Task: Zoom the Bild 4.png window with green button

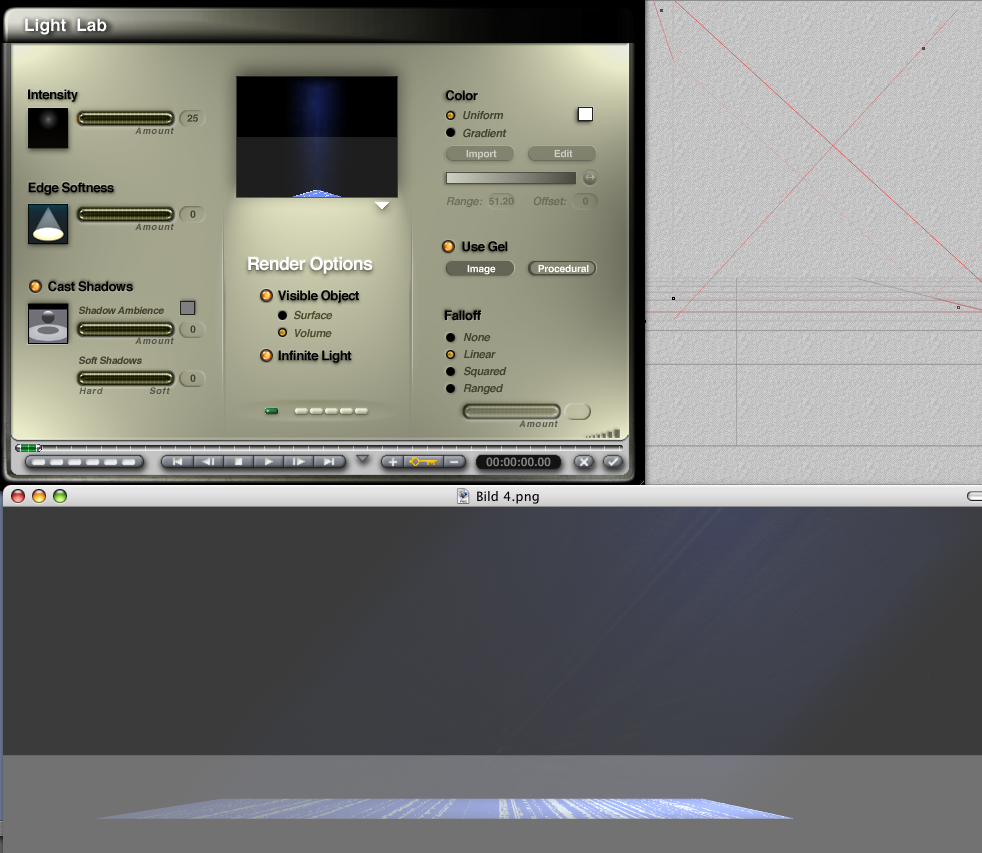Action: (x=60, y=496)
